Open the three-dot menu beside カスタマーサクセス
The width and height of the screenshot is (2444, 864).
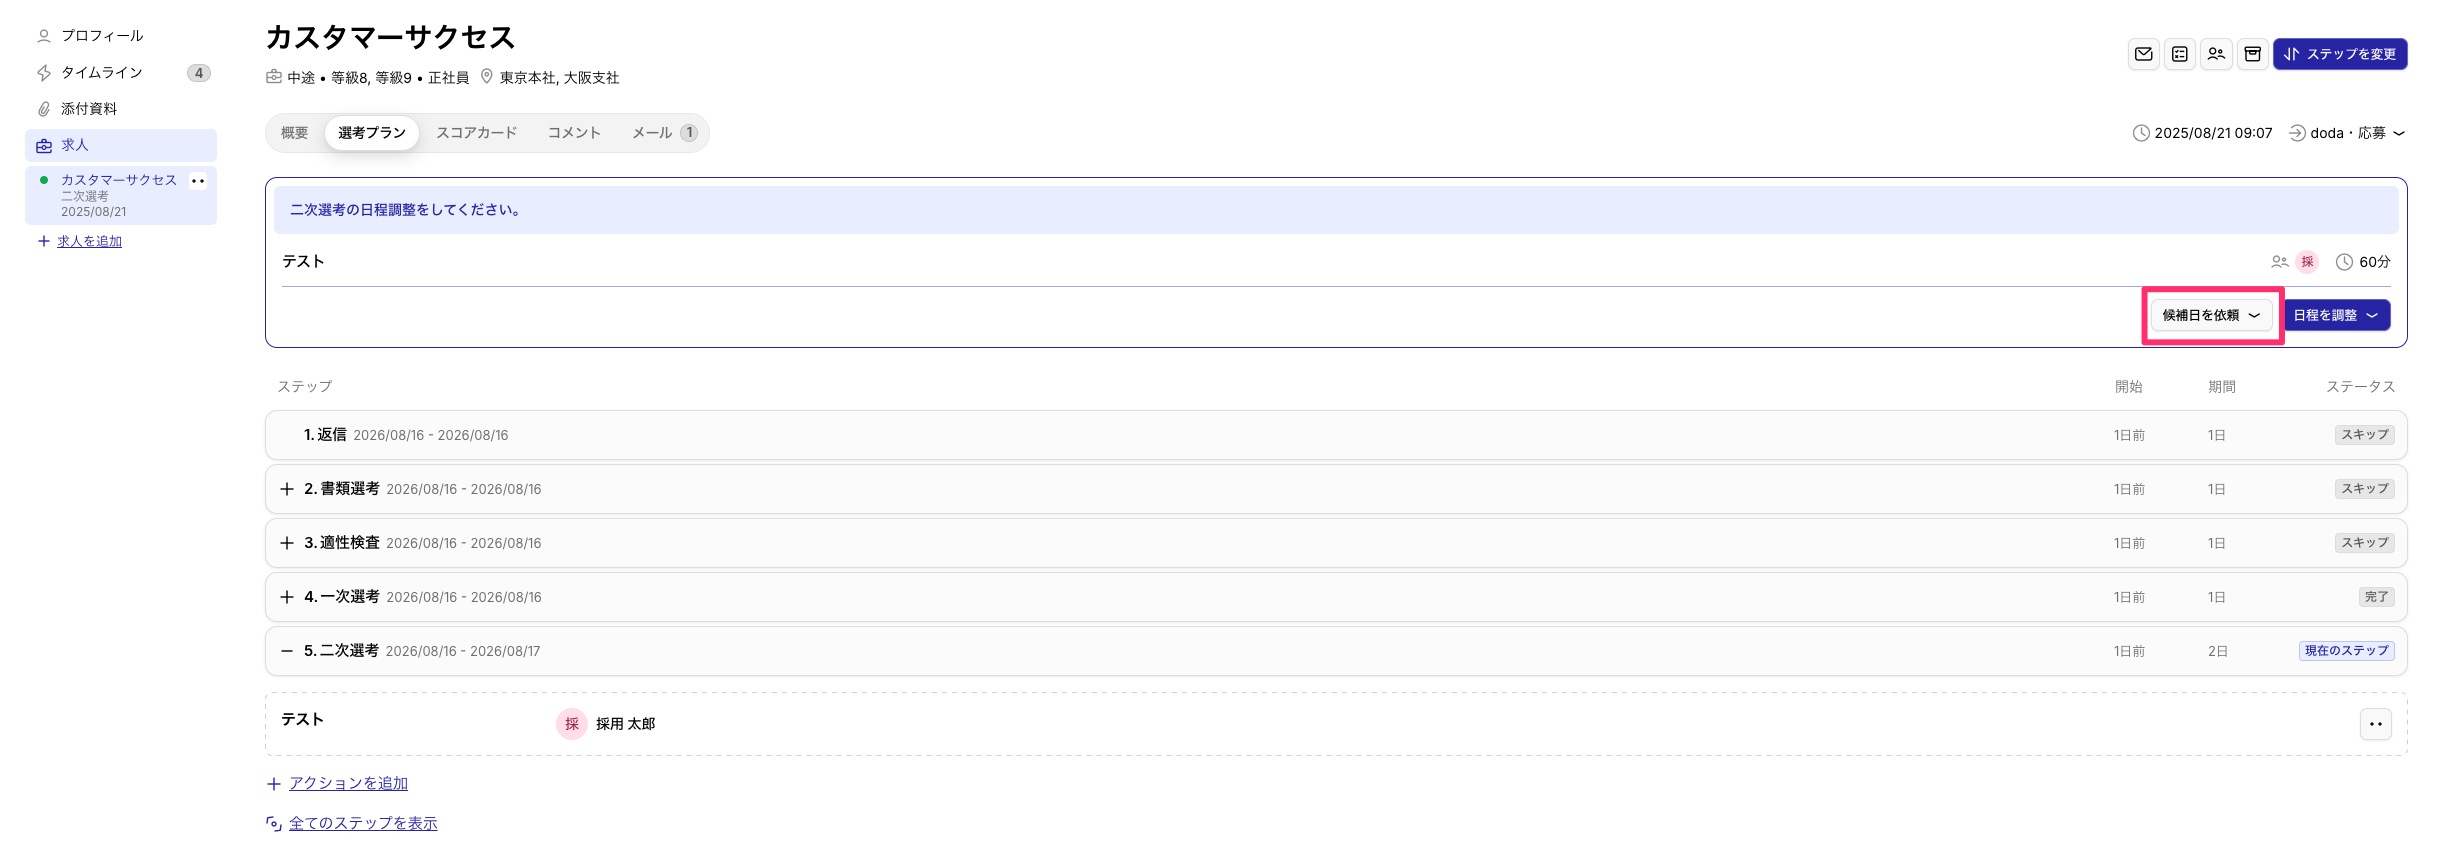198,181
